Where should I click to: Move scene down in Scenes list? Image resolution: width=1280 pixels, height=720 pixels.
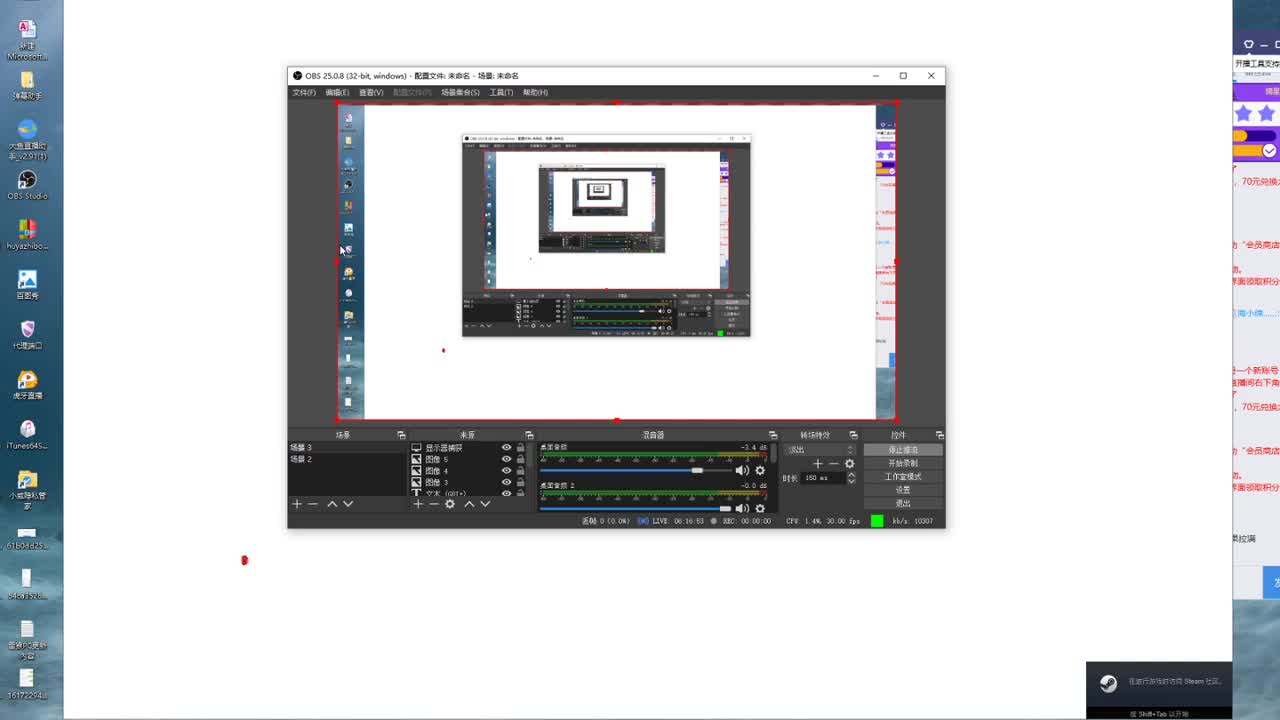coord(348,504)
